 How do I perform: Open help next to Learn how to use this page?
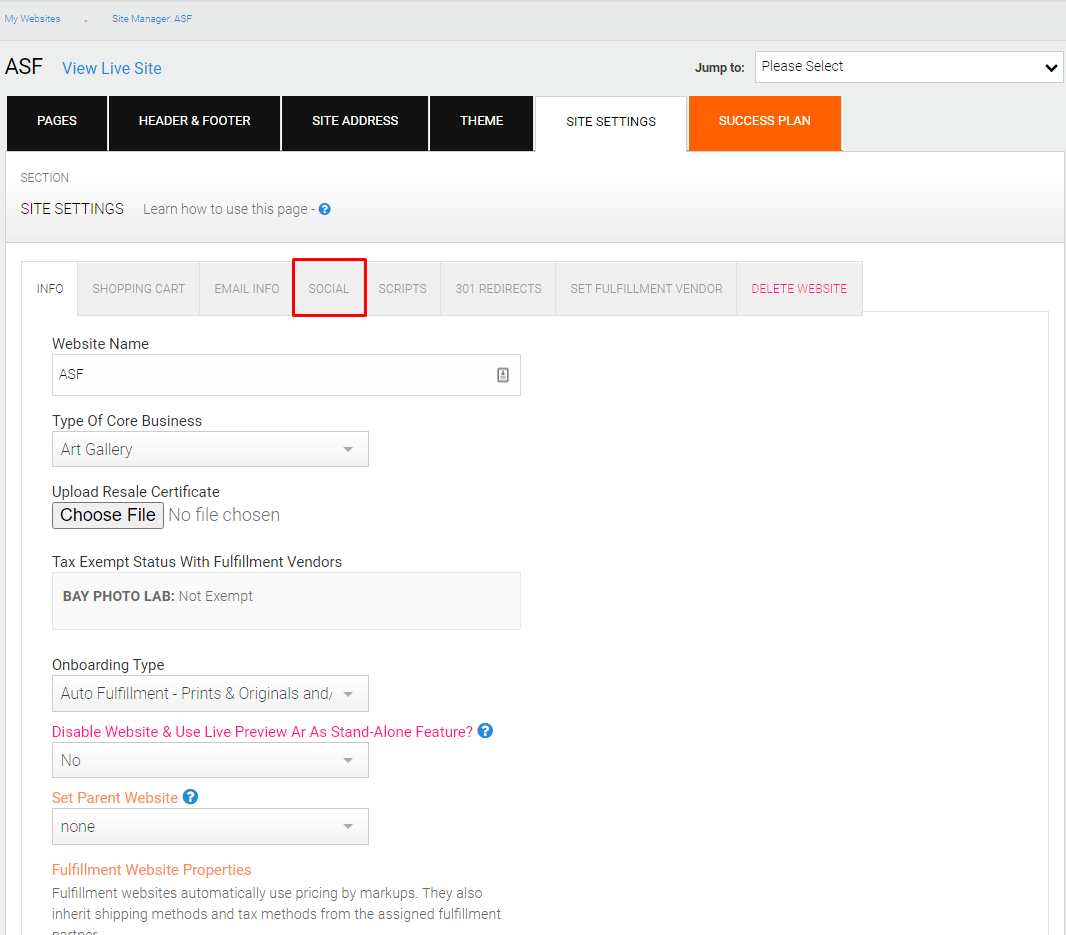(x=324, y=209)
